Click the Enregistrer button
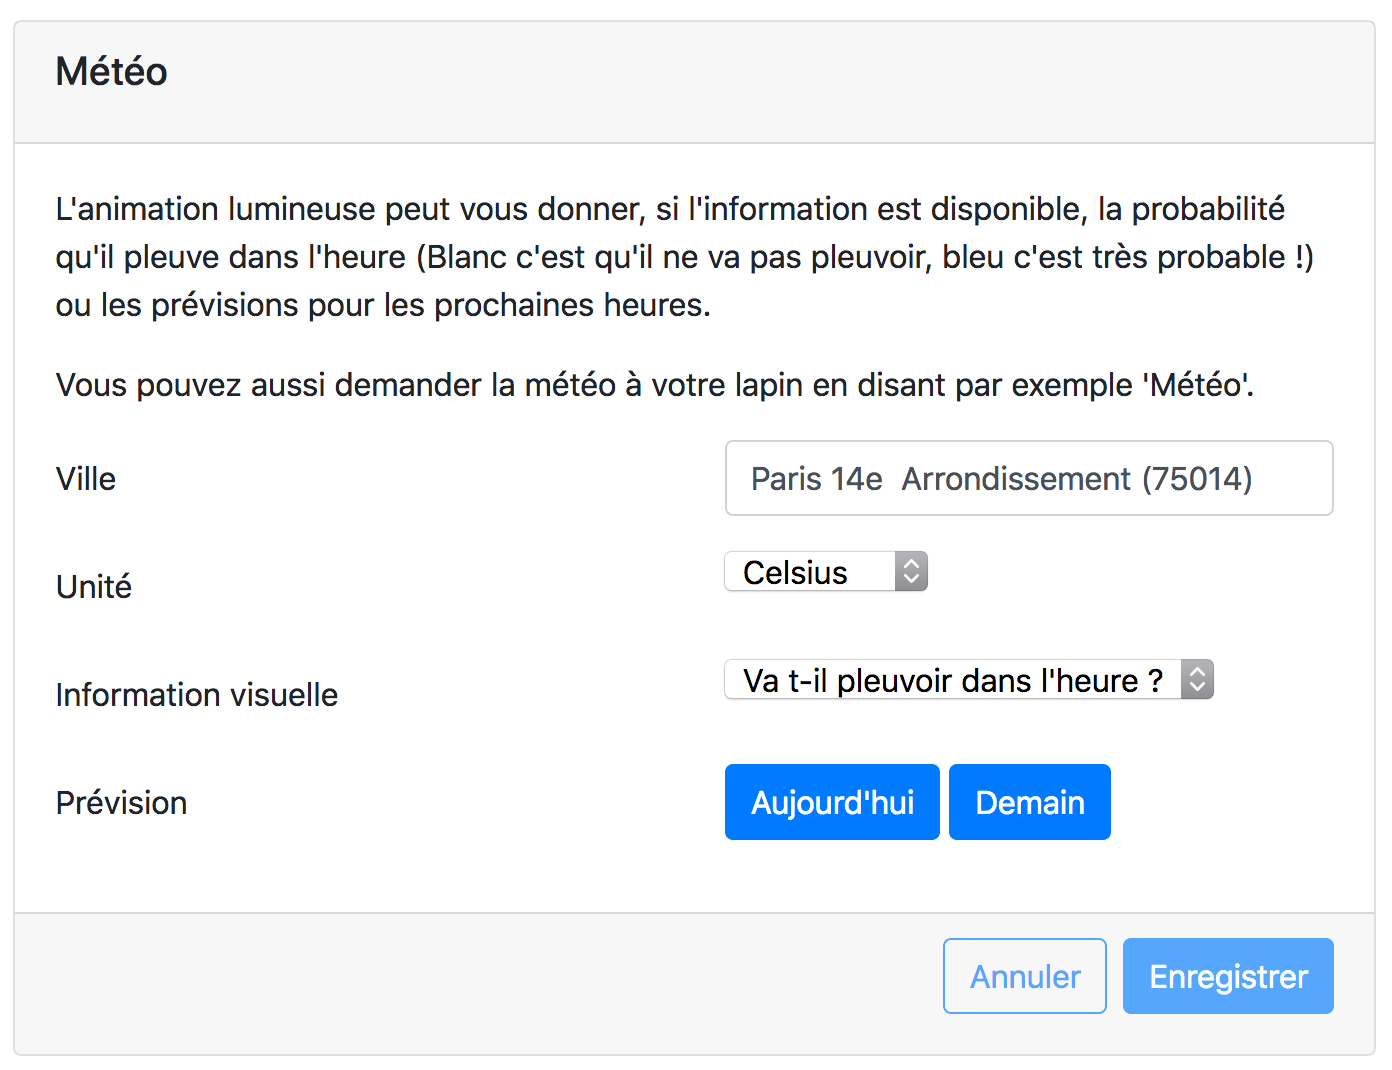Image resolution: width=1392 pixels, height=1070 pixels. click(1228, 976)
